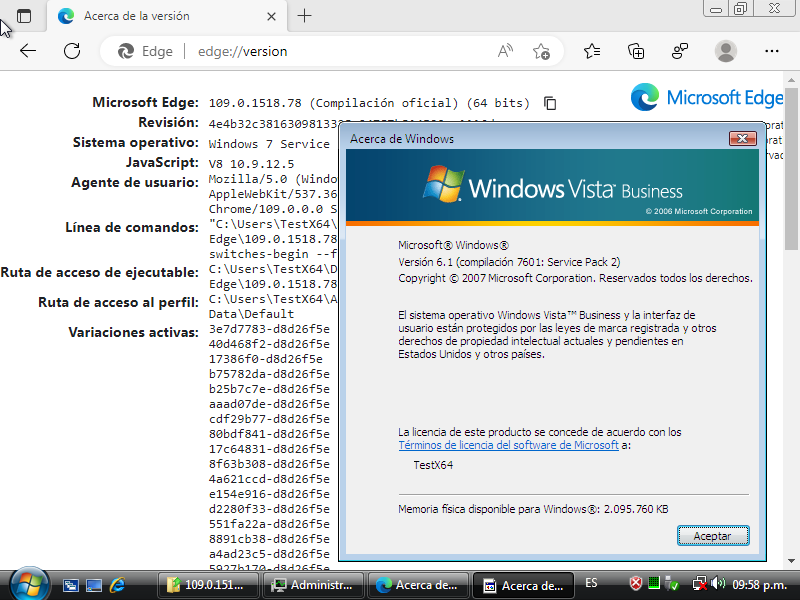
Task: Close the "Acerca de la versión" tab
Action: [x=271, y=16]
